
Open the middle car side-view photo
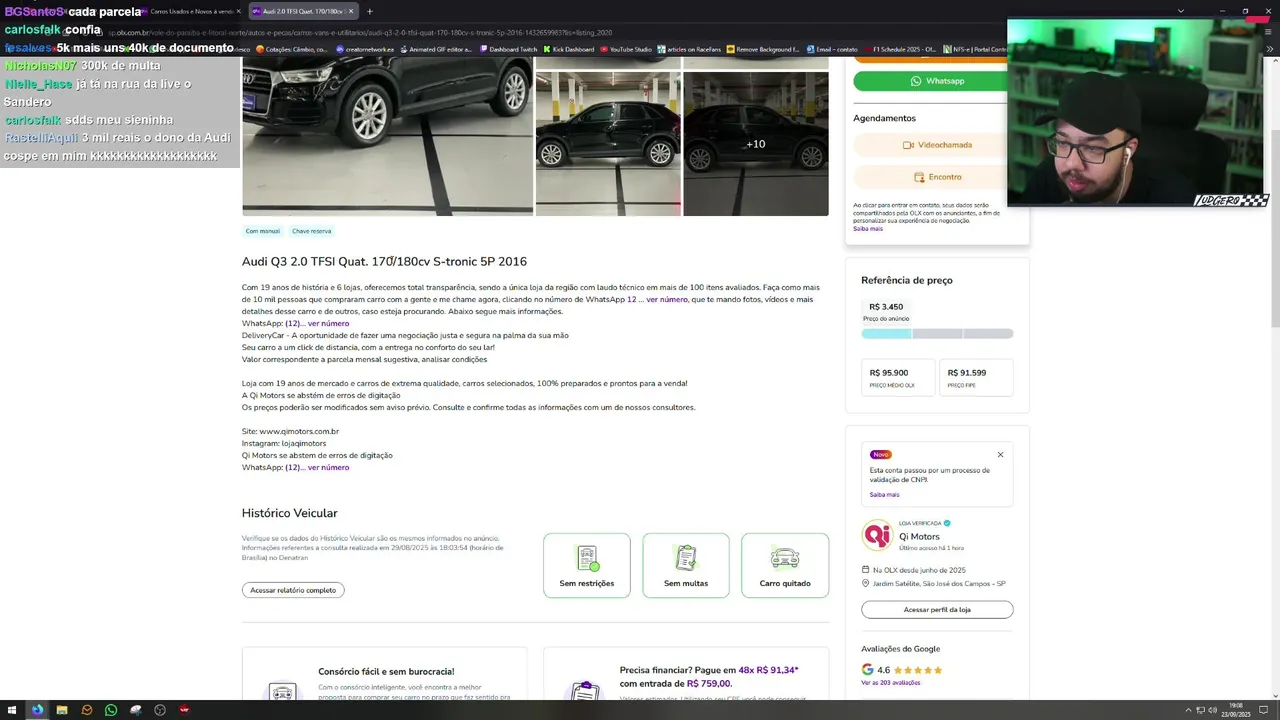[x=608, y=144]
